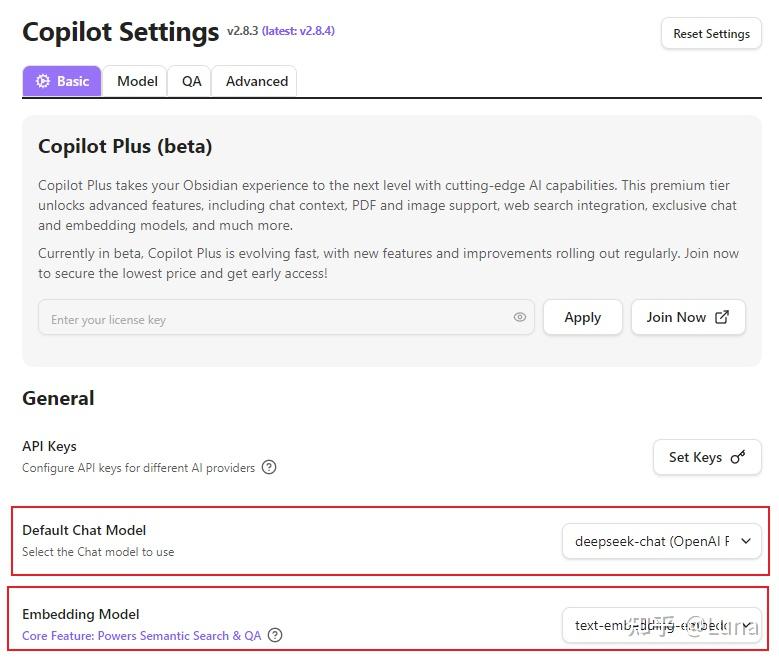Click the help icon beside API Keys description
The height and width of the screenshot is (658, 779).
click(269, 467)
